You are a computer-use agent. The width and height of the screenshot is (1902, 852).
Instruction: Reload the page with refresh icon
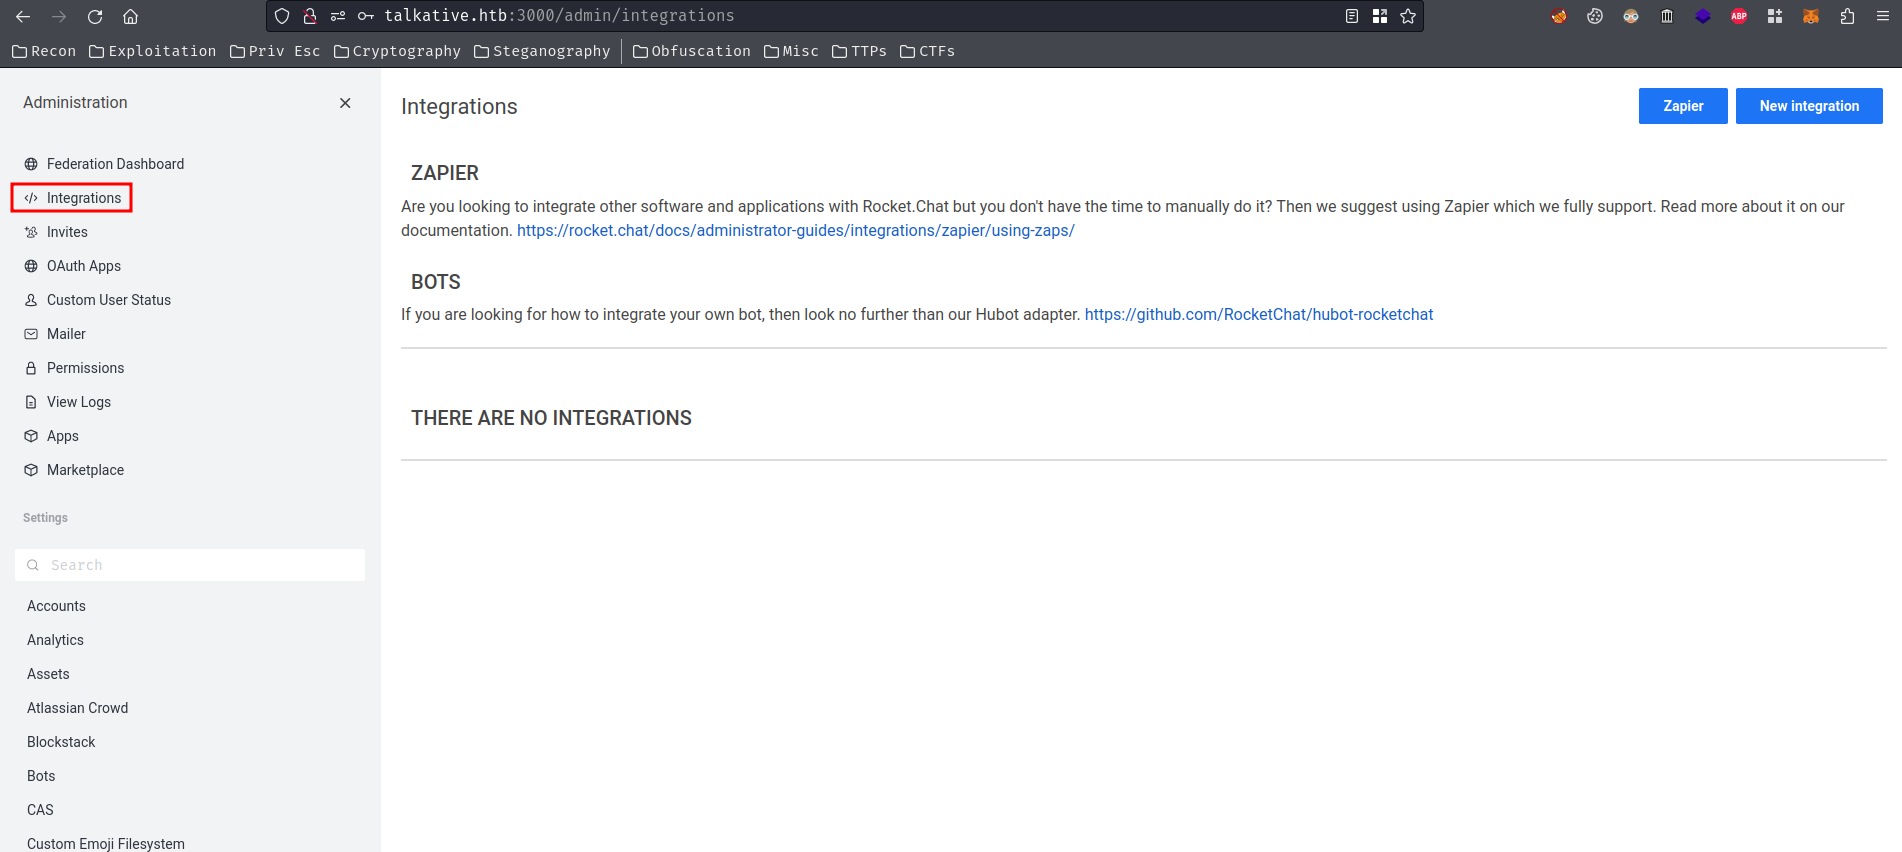tap(95, 16)
